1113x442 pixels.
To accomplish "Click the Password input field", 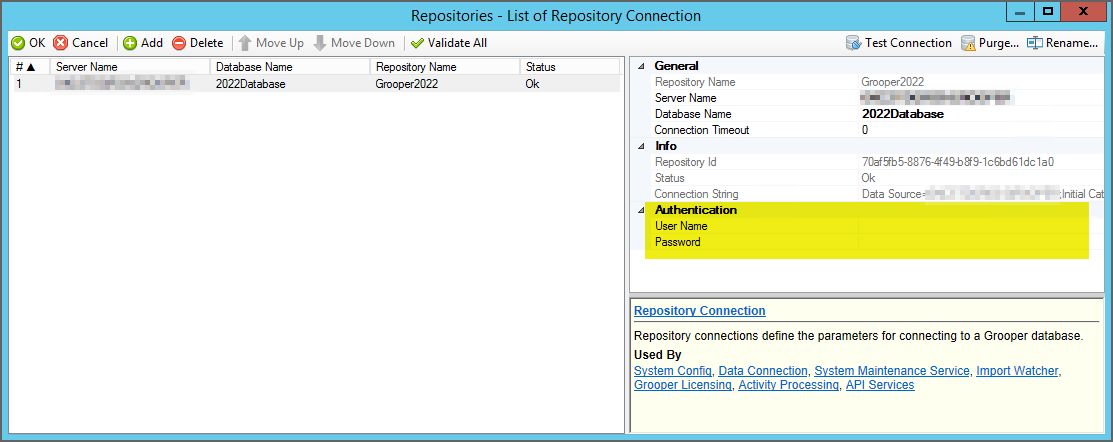I will pyautogui.click(x=970, y=242).
